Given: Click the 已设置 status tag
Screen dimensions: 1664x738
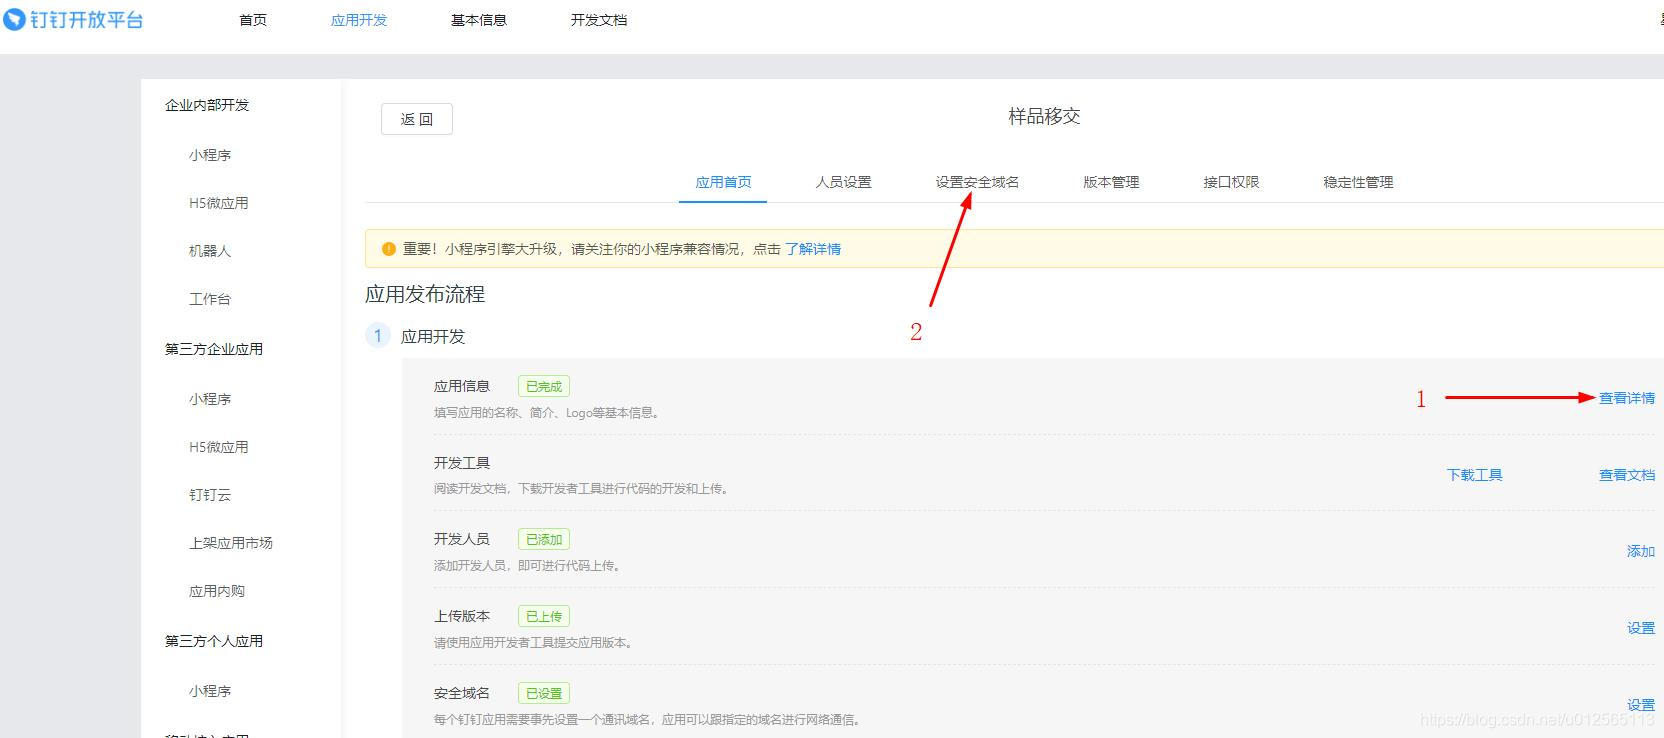Looking at the screenshot, I should click(544, 693).
